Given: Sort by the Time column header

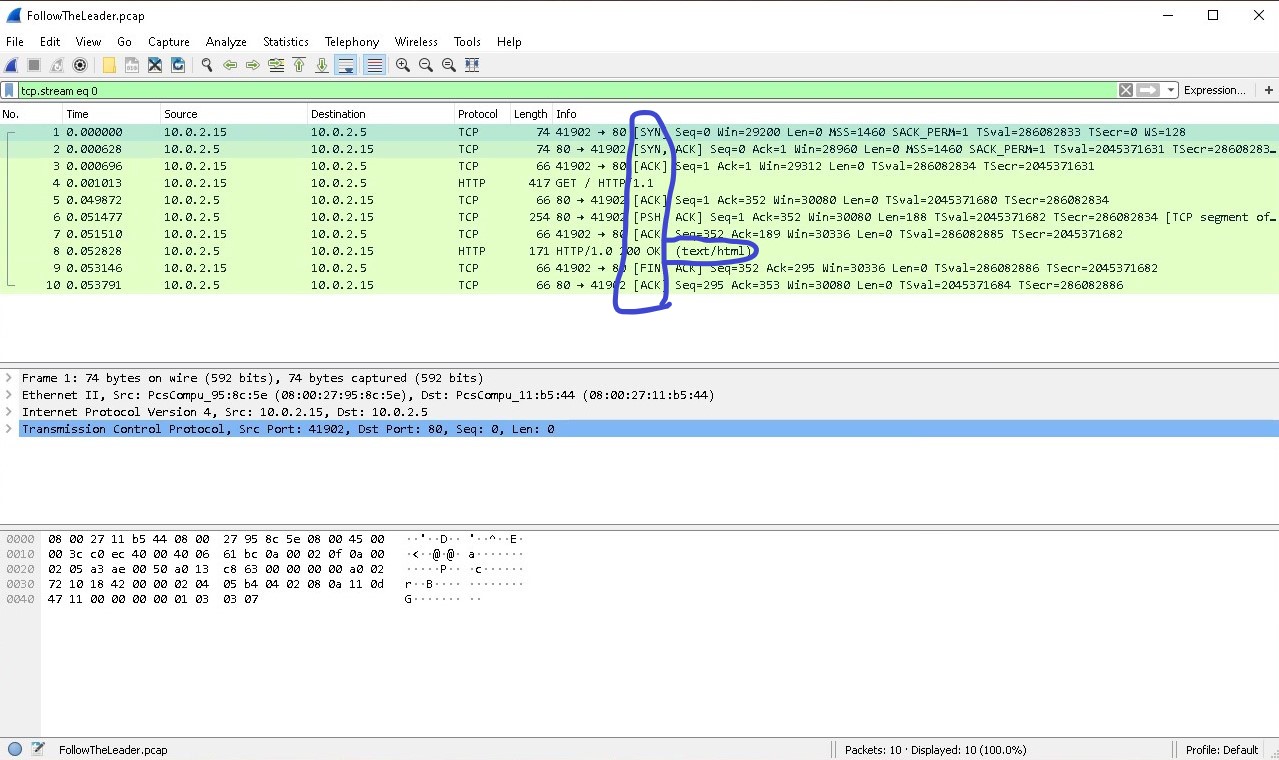Looking at the screenshot, I should point(111,114).
